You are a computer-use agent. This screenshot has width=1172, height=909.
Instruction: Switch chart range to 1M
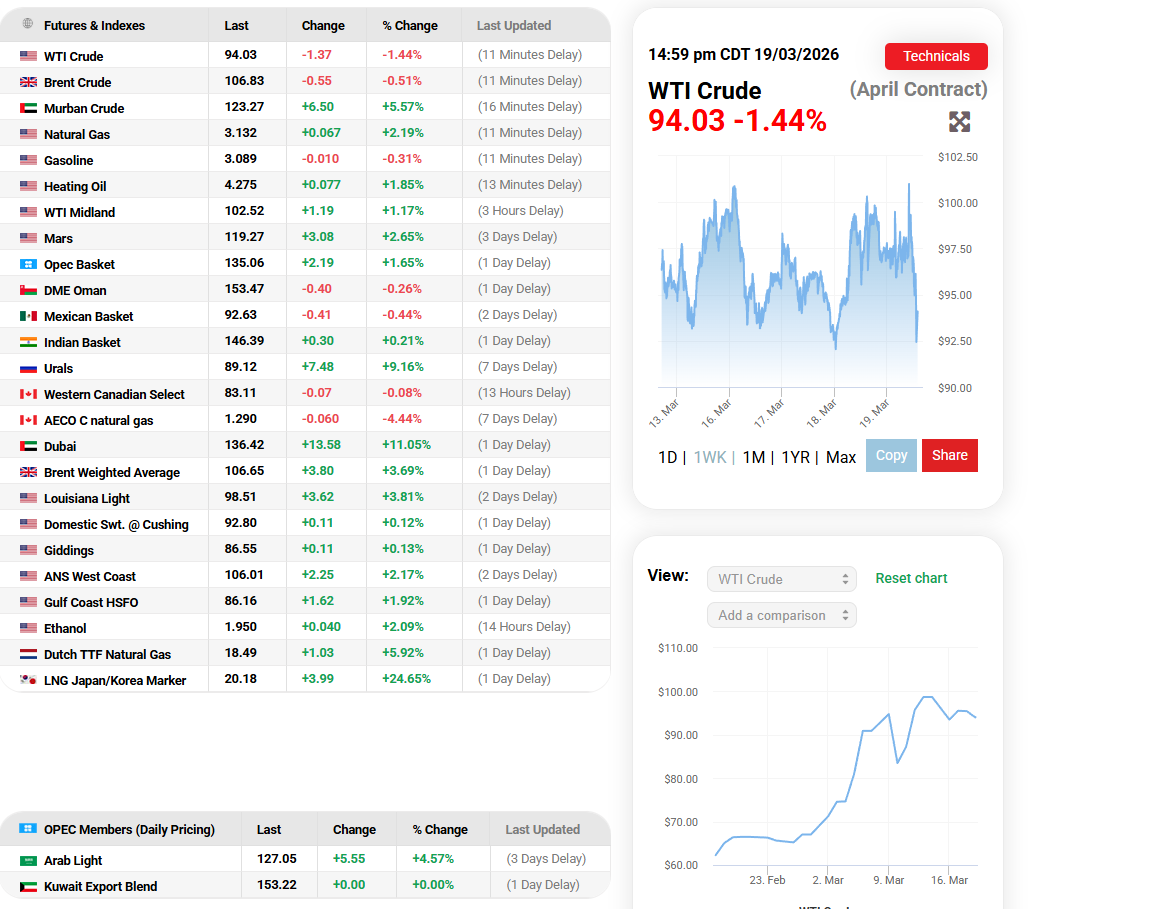pyautogui.click(x=753, y=457)
